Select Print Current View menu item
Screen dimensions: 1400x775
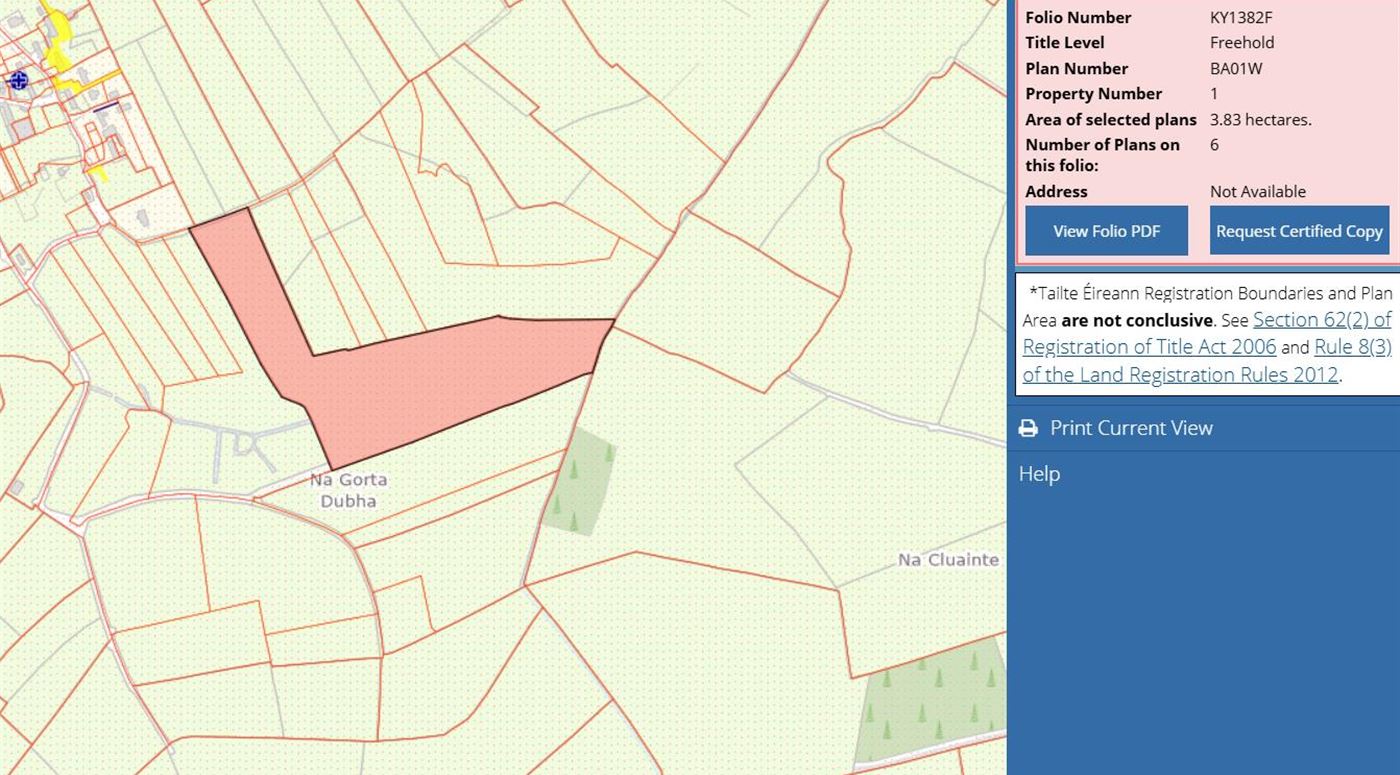[1131, 428]
